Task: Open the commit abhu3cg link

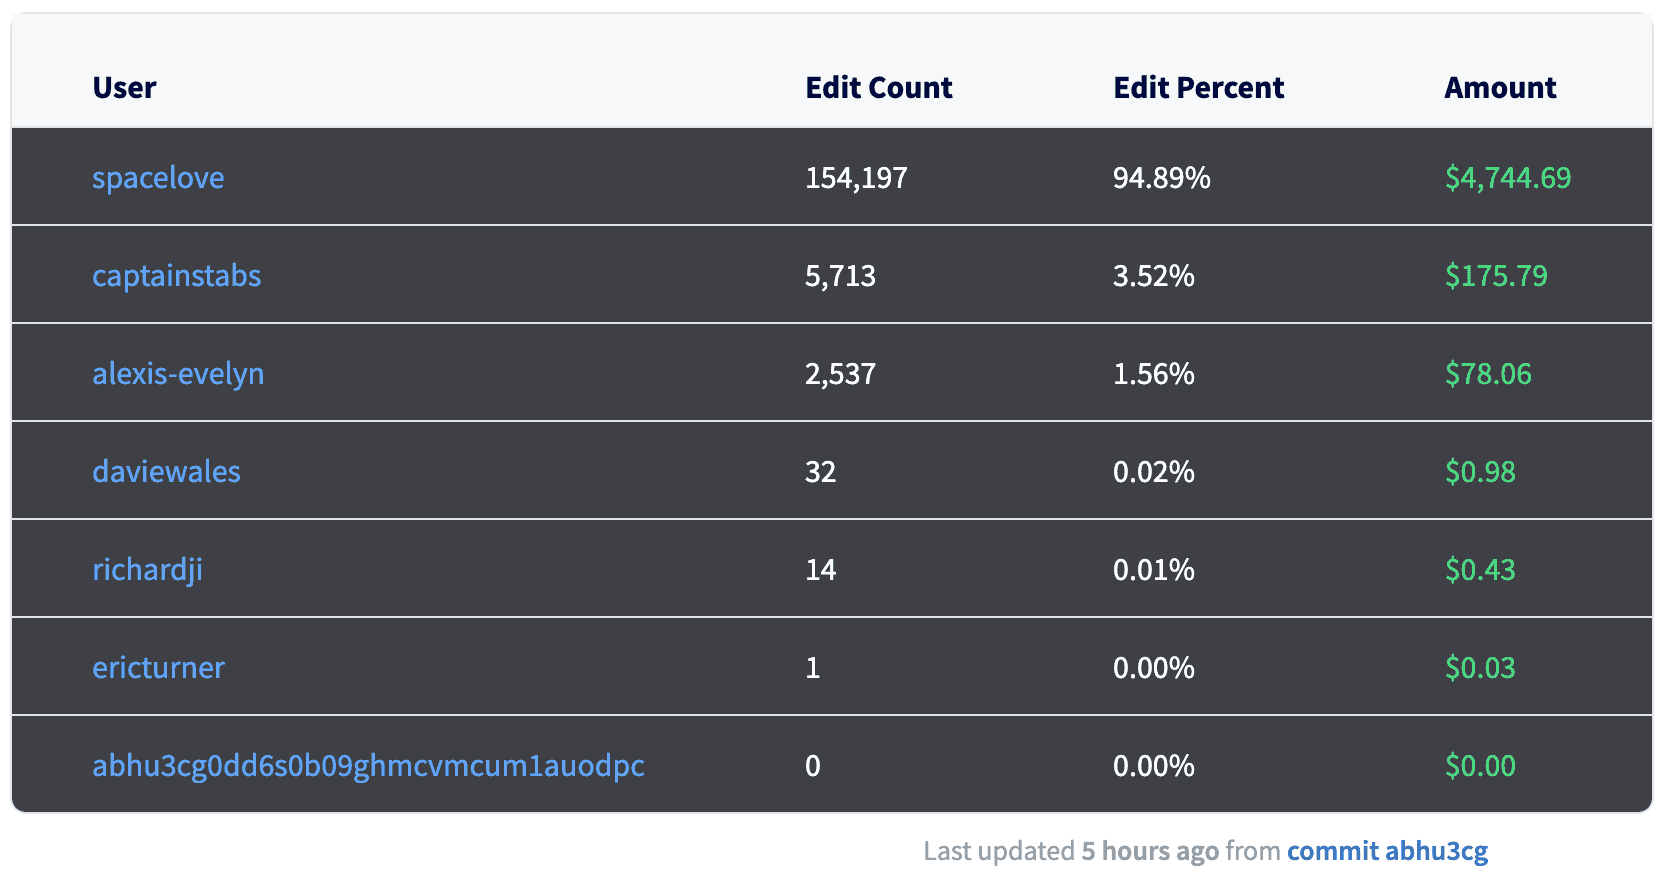Action: [1387, 851]
